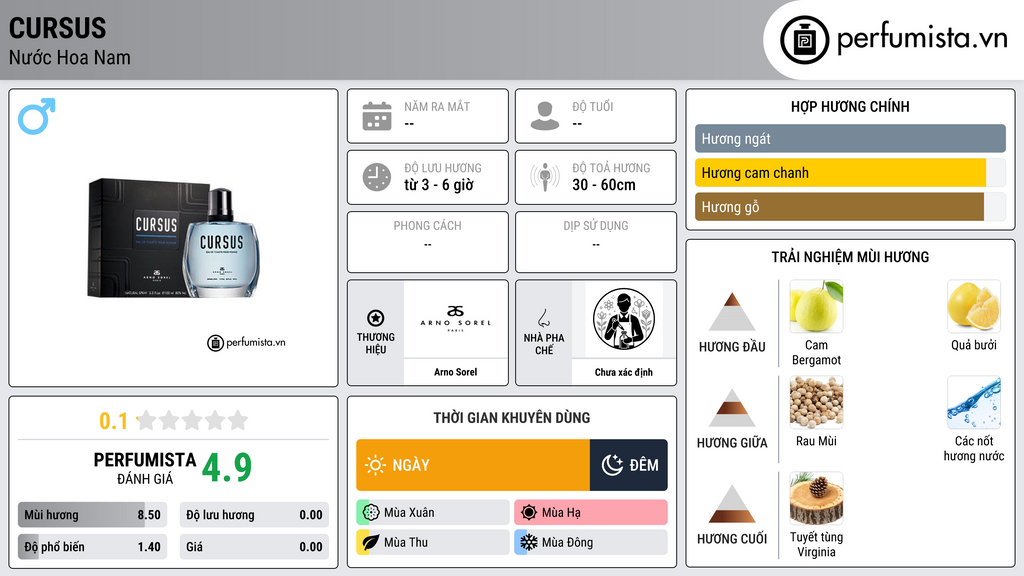Click the blue male gender symbol icon
The height and width of the screenshot is (576, 1024).
click(x=37, y=116)
